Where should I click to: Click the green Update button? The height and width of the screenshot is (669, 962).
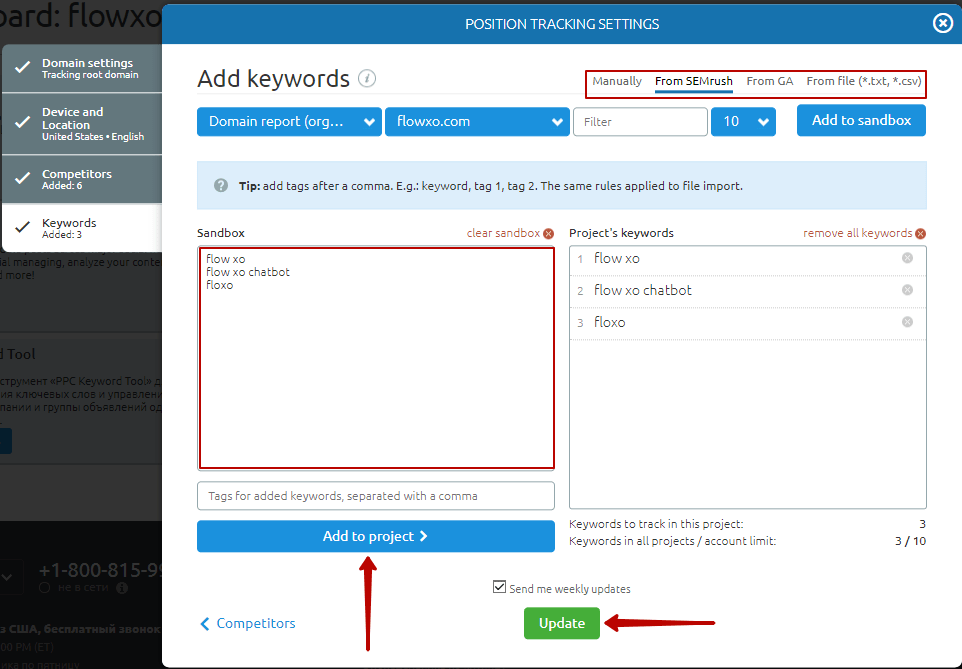tap(561, 623)
